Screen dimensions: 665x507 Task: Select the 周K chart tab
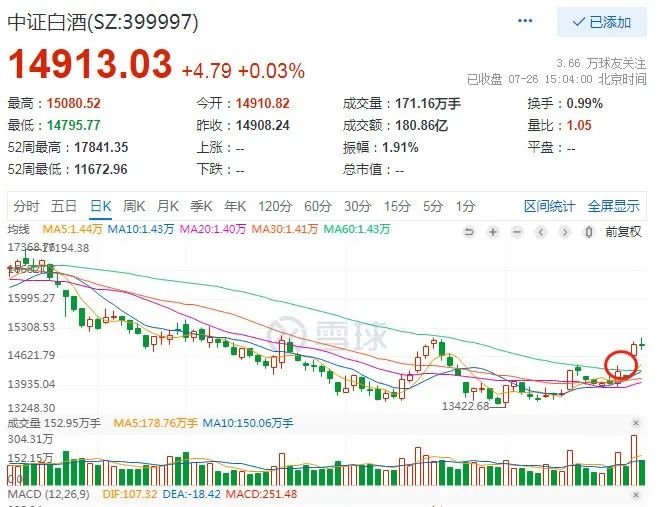point(134,206)
